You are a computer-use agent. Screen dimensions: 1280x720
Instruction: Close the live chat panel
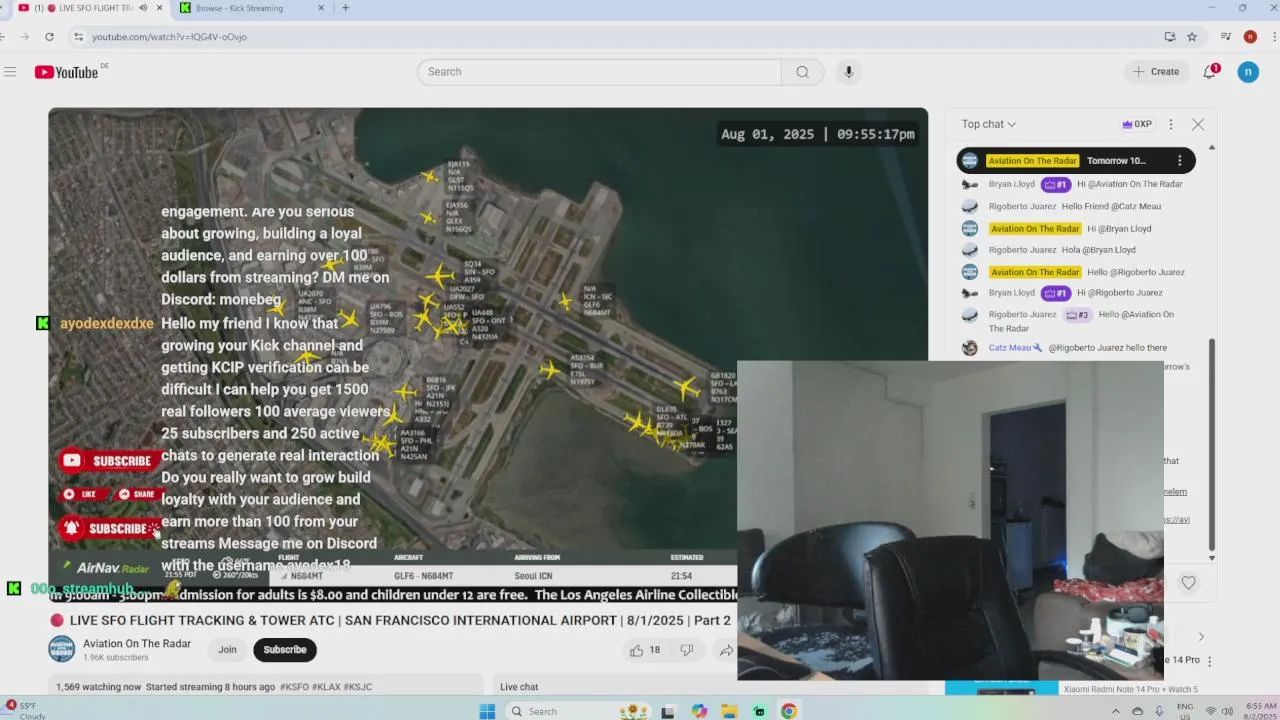(x=1198, y=125)
